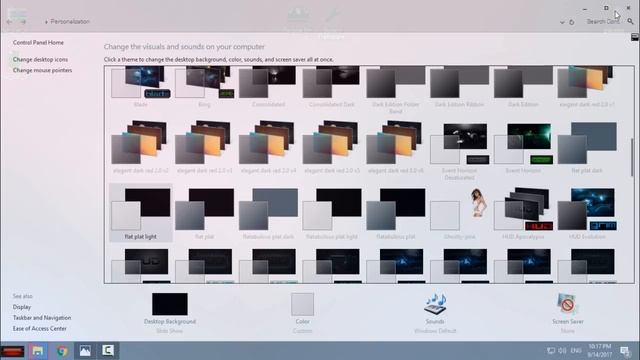The height and width of the screenshot is (360, 640).
Task: Launch Chrome from the taskbar
Action: 62,351
